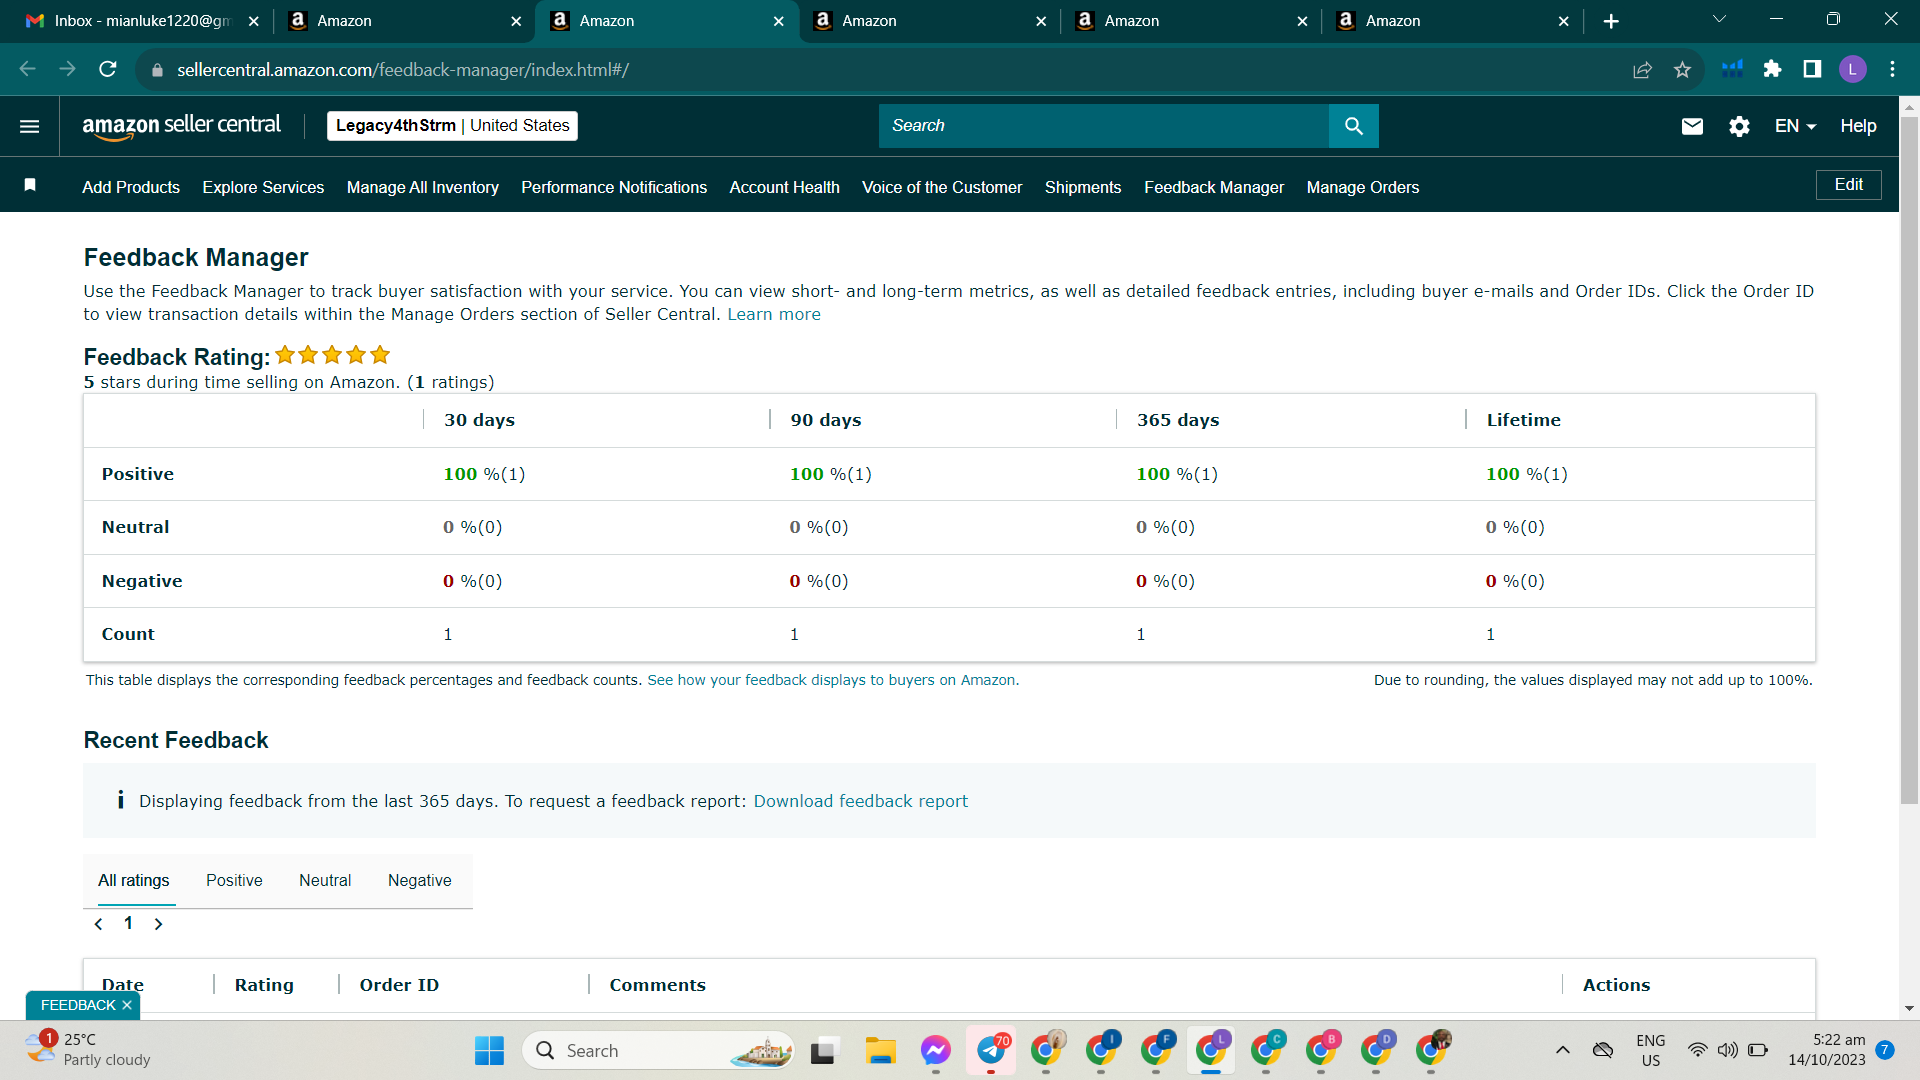Viewport: 1920px width, 1080px height.
Task: Click the FEEDBACK widget button
Action: click(x=78, y=1005)
